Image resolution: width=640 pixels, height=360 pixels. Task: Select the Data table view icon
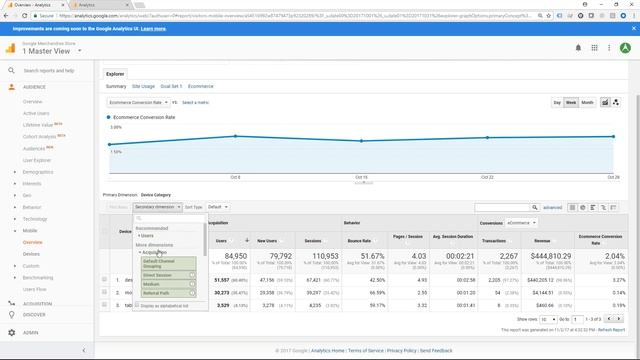point(572,207)
